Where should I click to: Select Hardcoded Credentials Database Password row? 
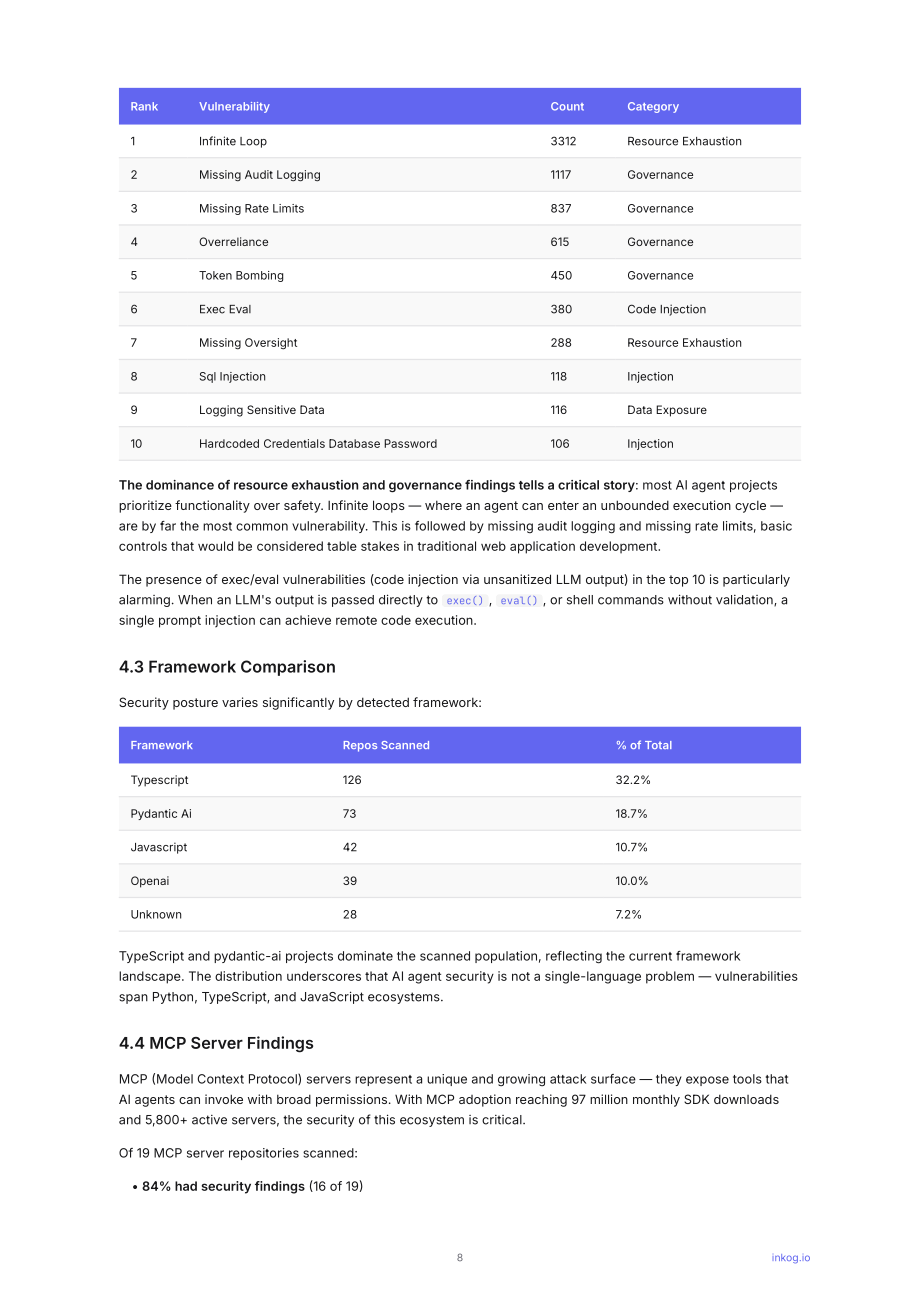click(x=460, y=444)
